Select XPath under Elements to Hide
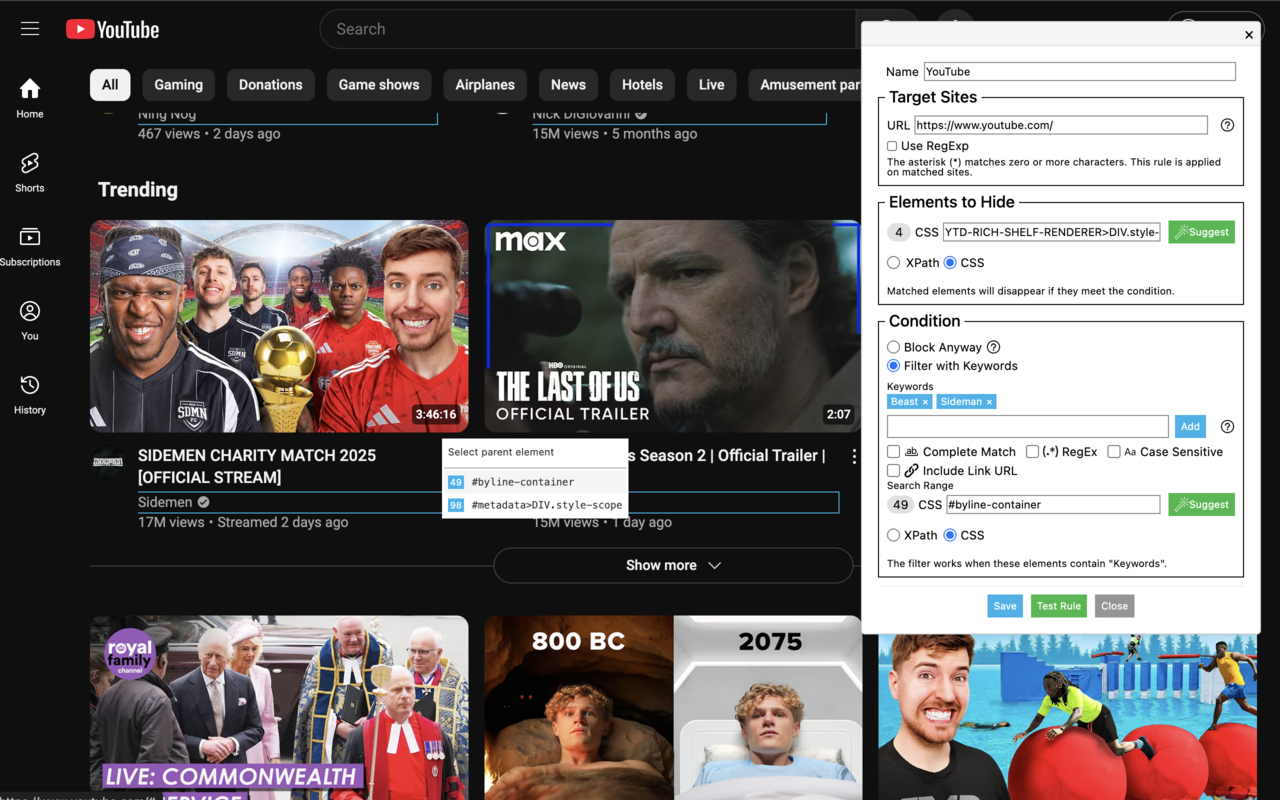Viewport: 1280px width, 800px height. point(893,263)
